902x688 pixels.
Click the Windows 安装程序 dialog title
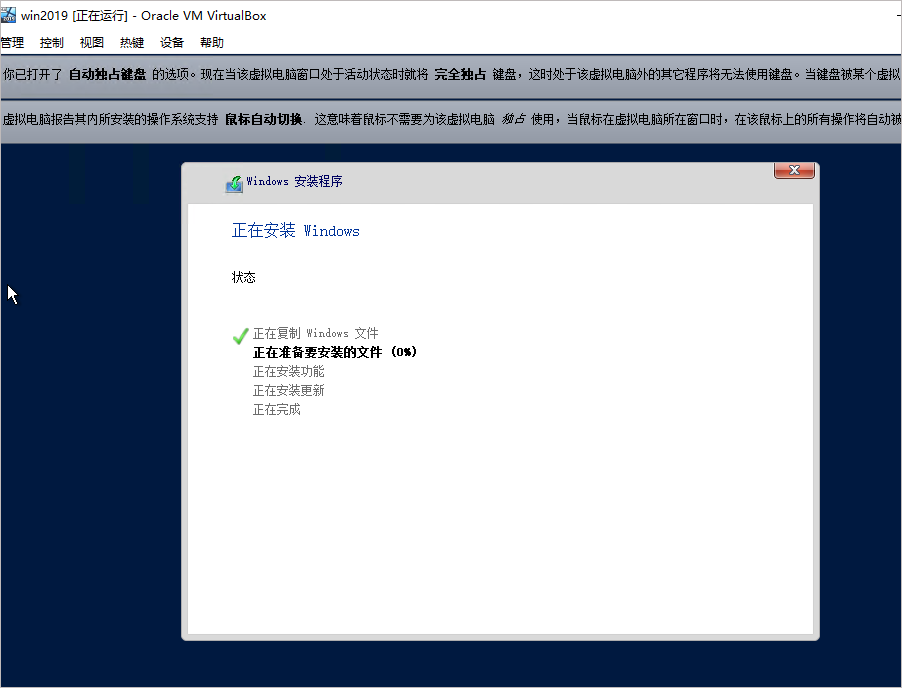point(295,181)
